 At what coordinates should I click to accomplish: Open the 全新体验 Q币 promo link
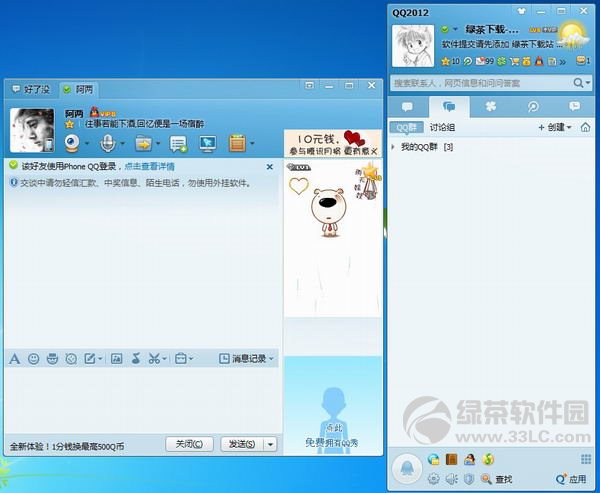point(67,446)
